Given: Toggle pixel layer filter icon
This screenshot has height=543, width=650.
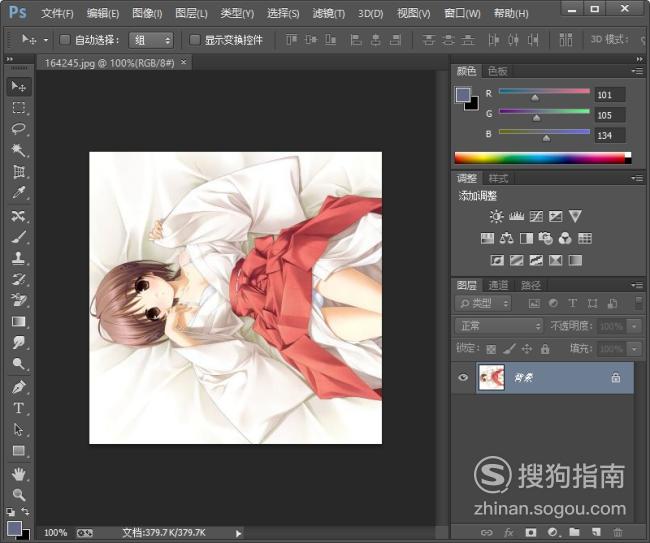Looking at the screenshot, I should pos(534,303).
